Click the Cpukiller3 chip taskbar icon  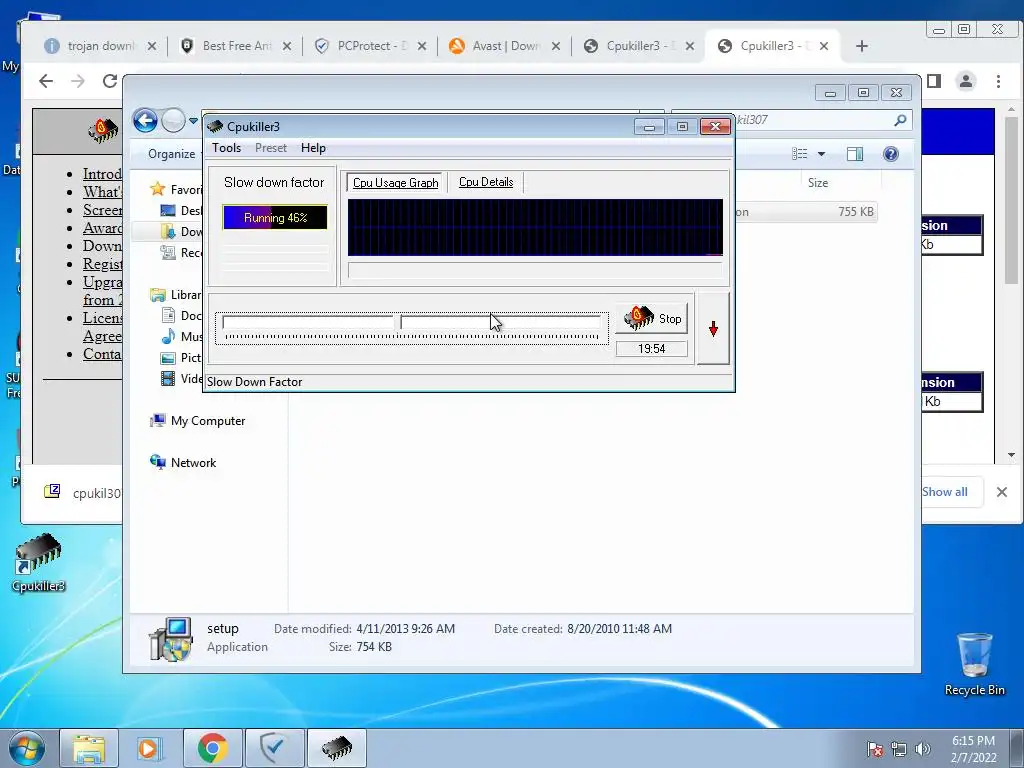coord(336,748)
